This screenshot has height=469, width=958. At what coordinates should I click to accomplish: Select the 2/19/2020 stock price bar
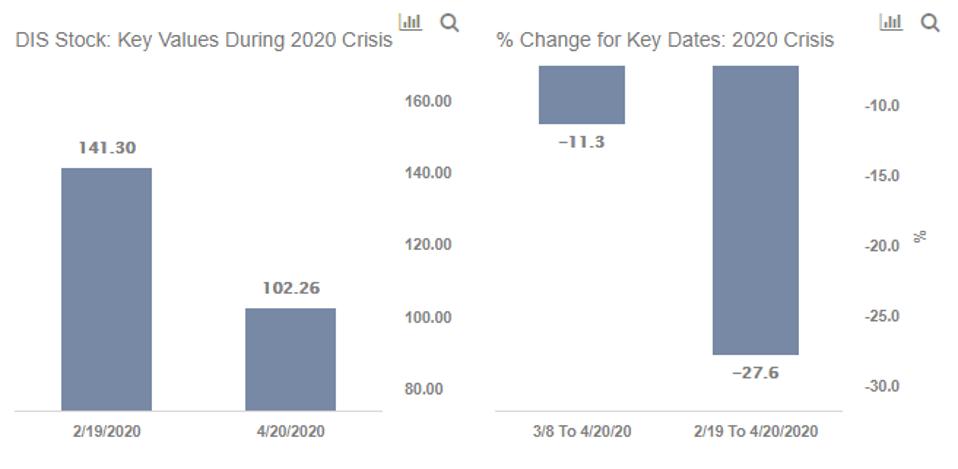[x=106, y=289]
